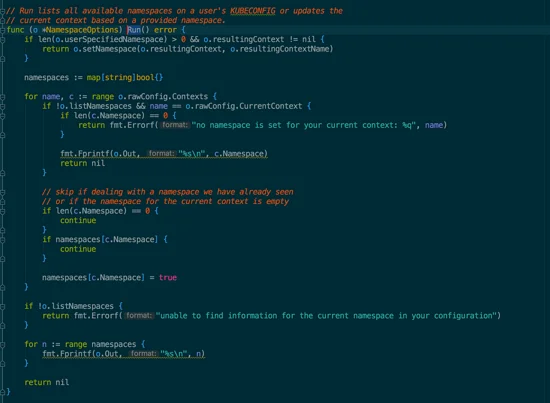Collapse the 'for name, c := range' loop fold marker
550x403 pixels.
2,96
